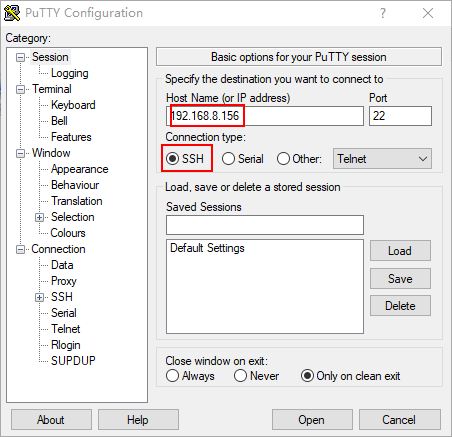Click the Open button to connect

point(312,420)
